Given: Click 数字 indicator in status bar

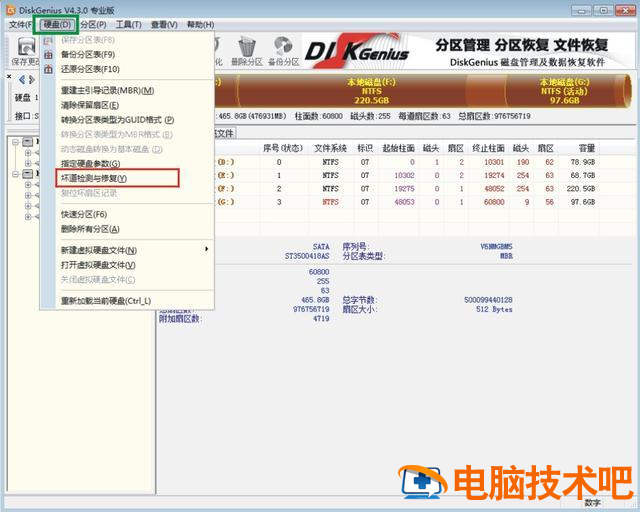Looking at the screenshot, I should coord(592,503).
